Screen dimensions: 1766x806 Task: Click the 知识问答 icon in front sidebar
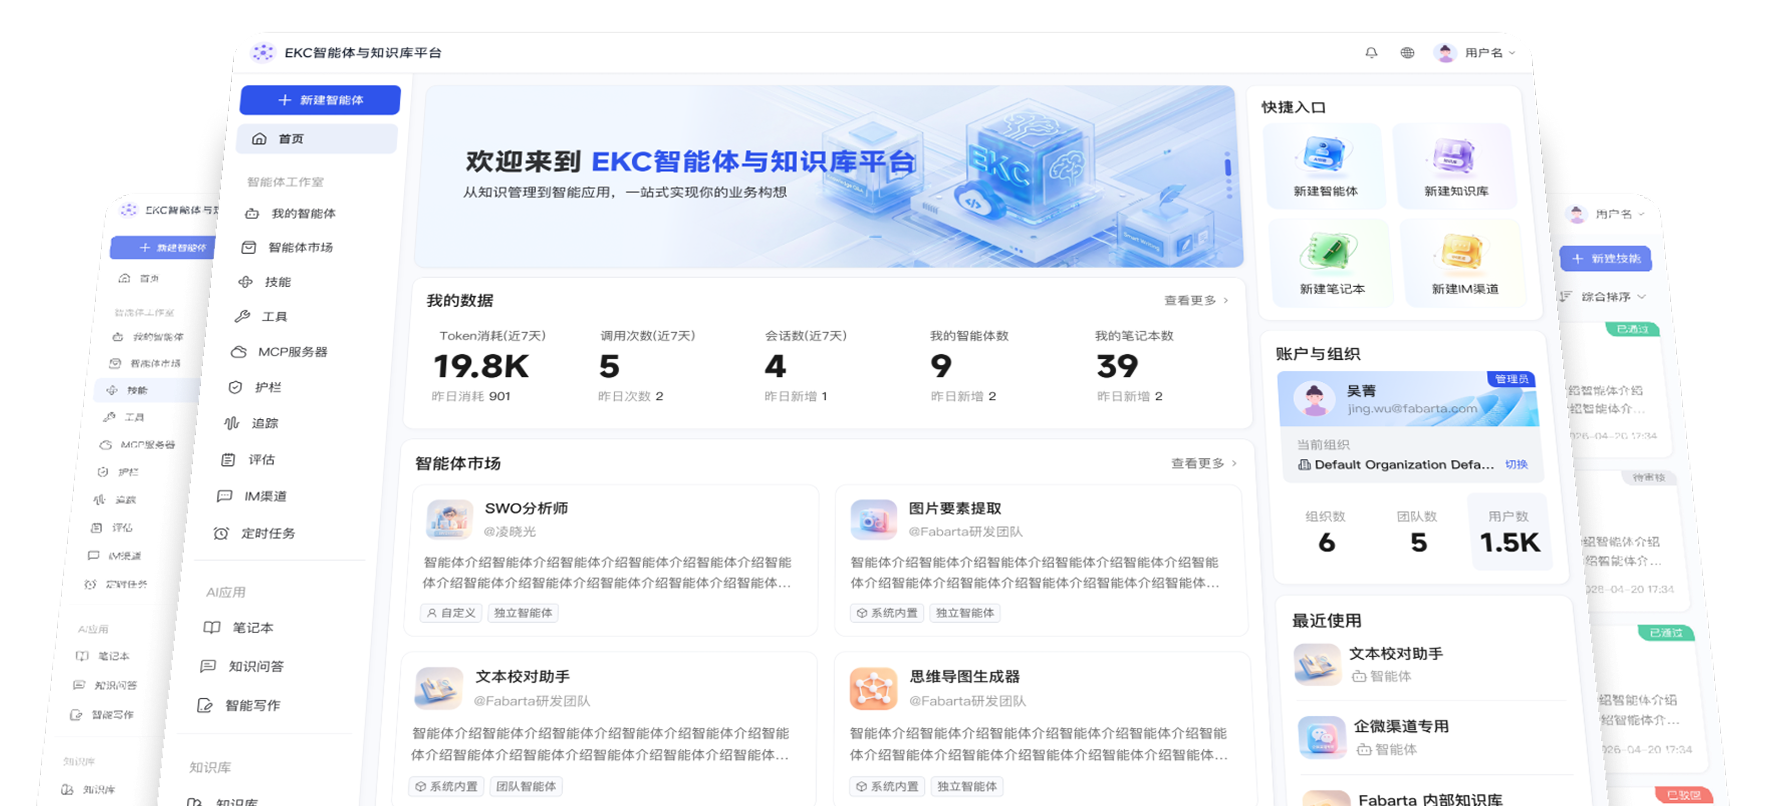208,666
